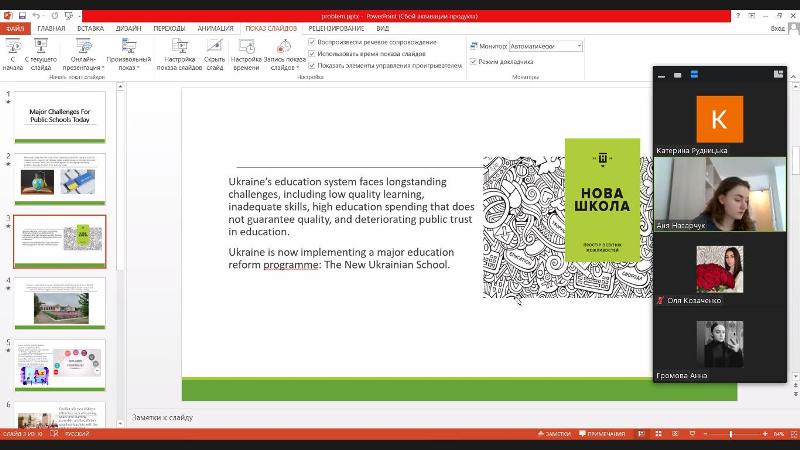800x450 pixels.
Task: Click 'Вход' sign-in link
Action: click(778, 29)
